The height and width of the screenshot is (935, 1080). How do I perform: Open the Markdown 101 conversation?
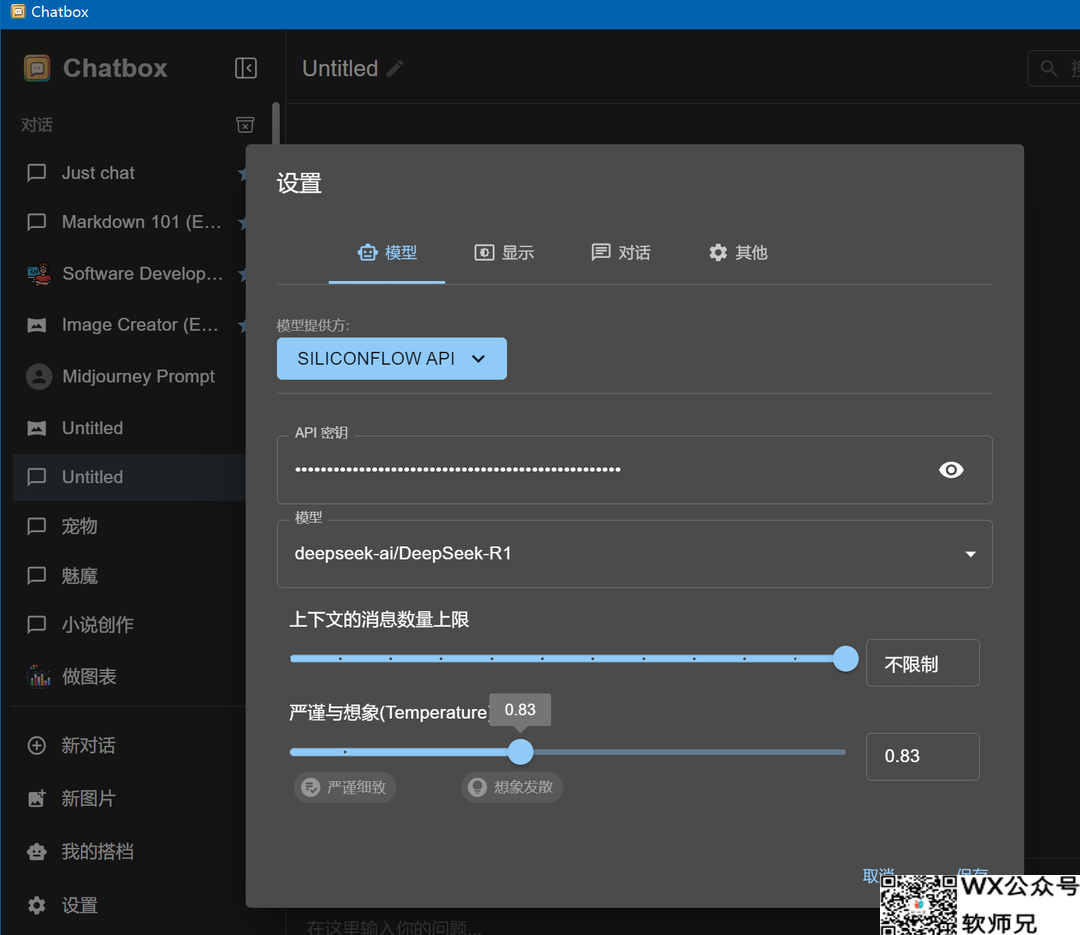point(130,222)
